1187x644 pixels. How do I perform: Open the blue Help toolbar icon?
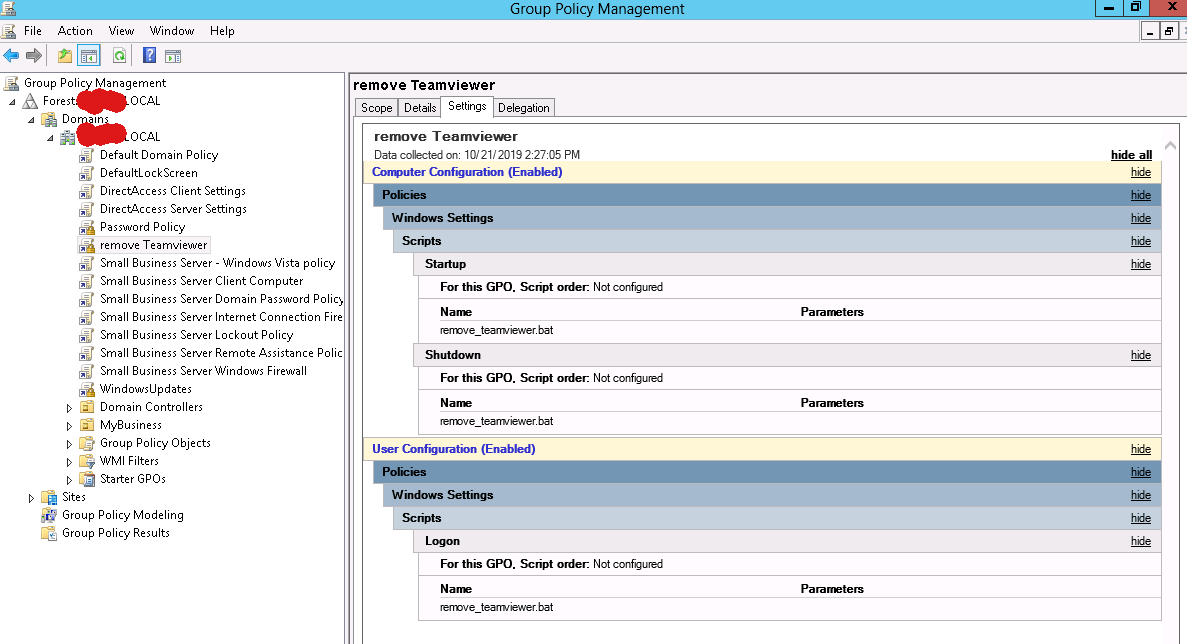point(149,55)
